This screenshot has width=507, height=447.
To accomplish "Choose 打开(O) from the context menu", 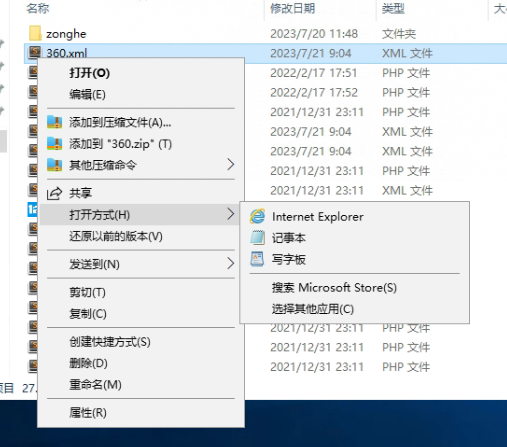I will tap(141, 73).
